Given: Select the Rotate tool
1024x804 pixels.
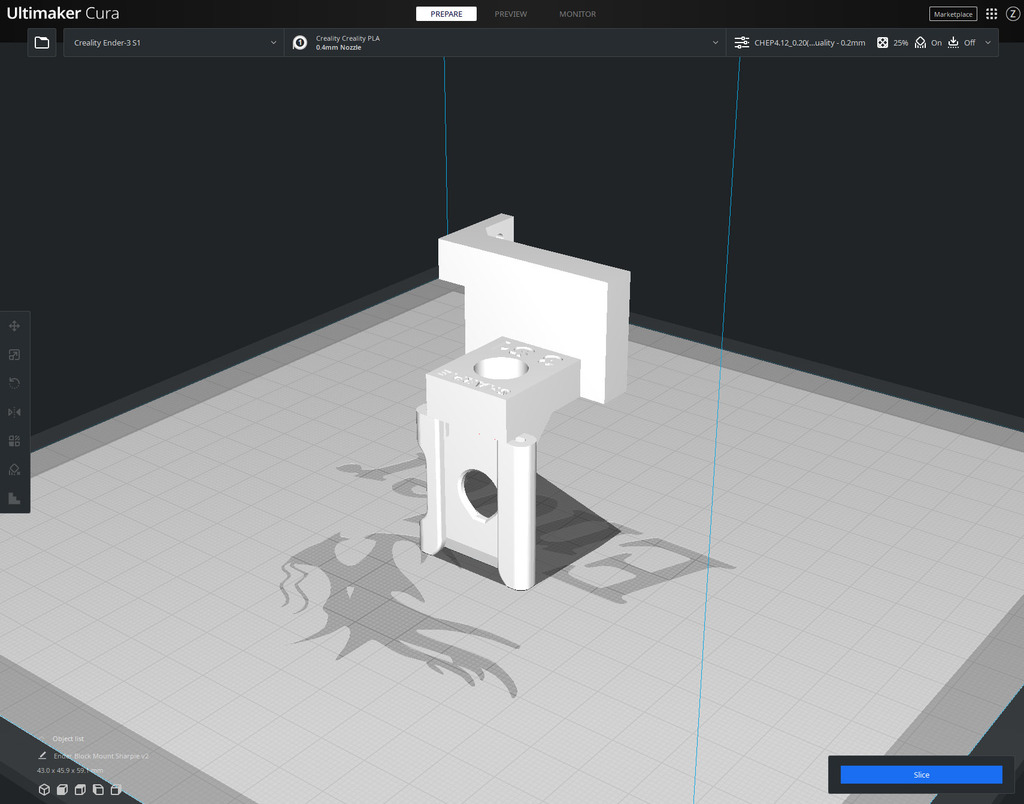Looking at the screenshot, I should click(x=14, y=382).
